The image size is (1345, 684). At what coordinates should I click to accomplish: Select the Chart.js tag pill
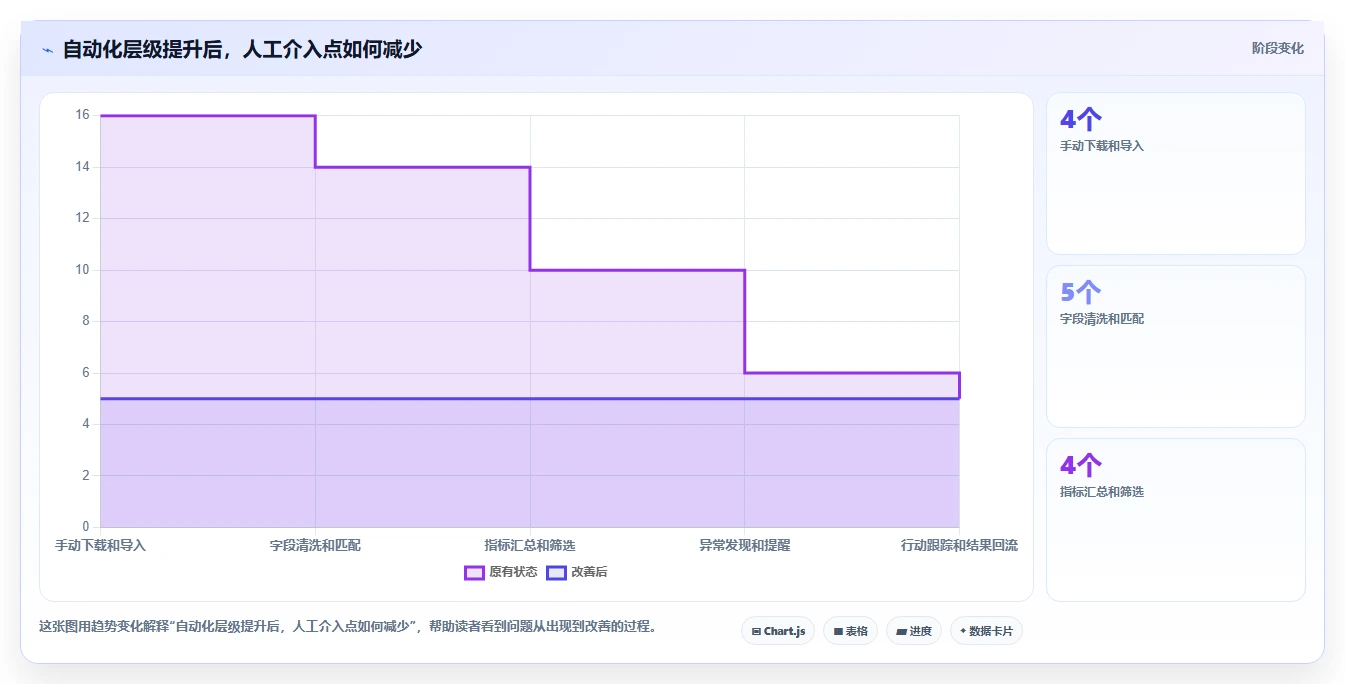coord(778,631)
